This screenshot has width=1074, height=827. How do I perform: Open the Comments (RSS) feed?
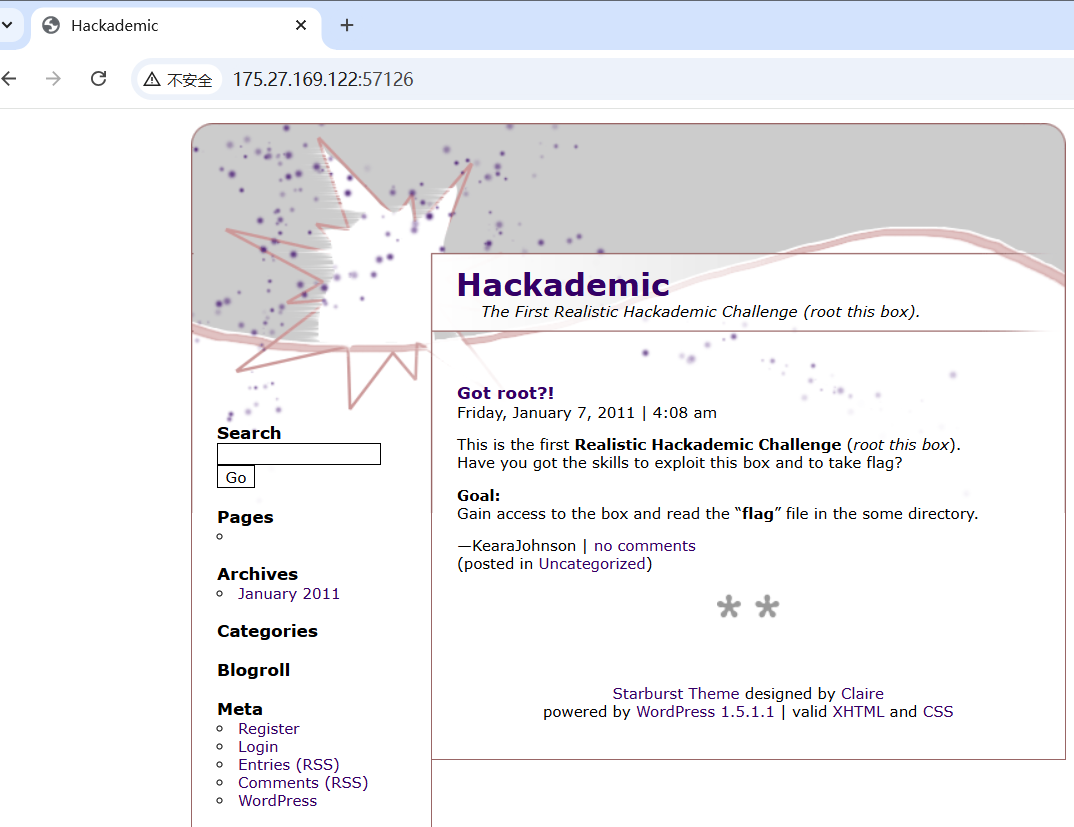[x=302, y=783]
